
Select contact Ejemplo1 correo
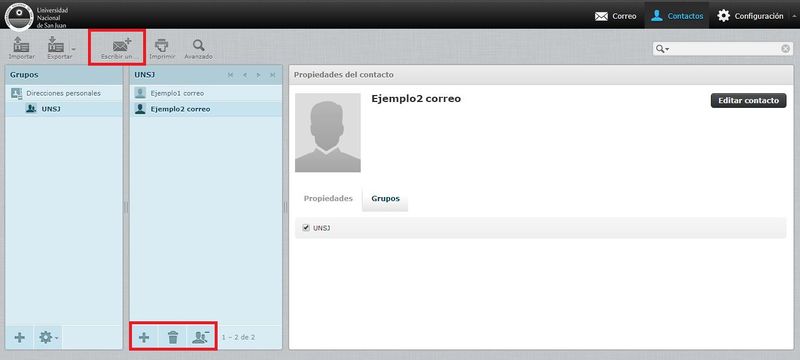205,93
